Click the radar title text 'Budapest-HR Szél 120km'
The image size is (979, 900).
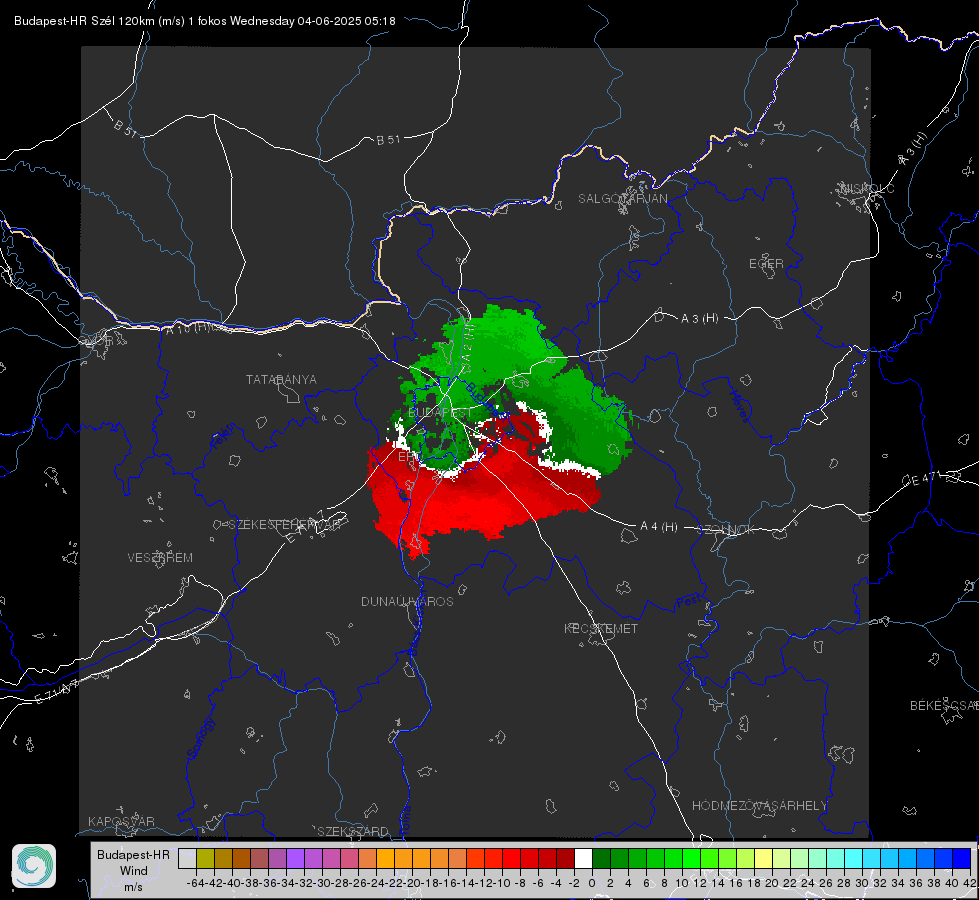pos(84,21)
